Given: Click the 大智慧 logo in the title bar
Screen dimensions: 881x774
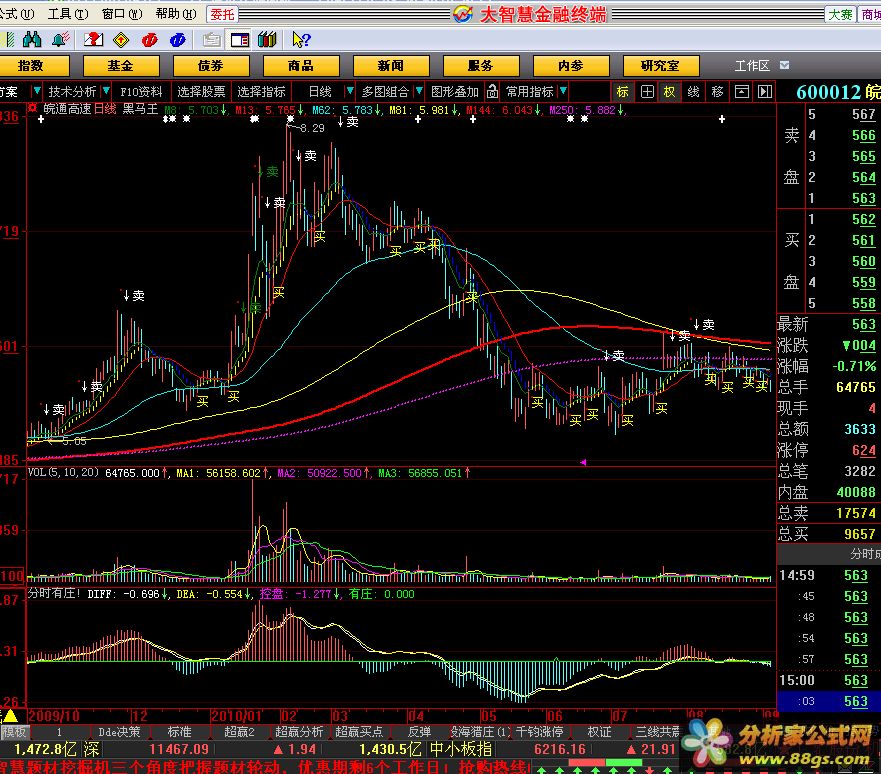Looking at the screenshot, I should tap(464, 14).
